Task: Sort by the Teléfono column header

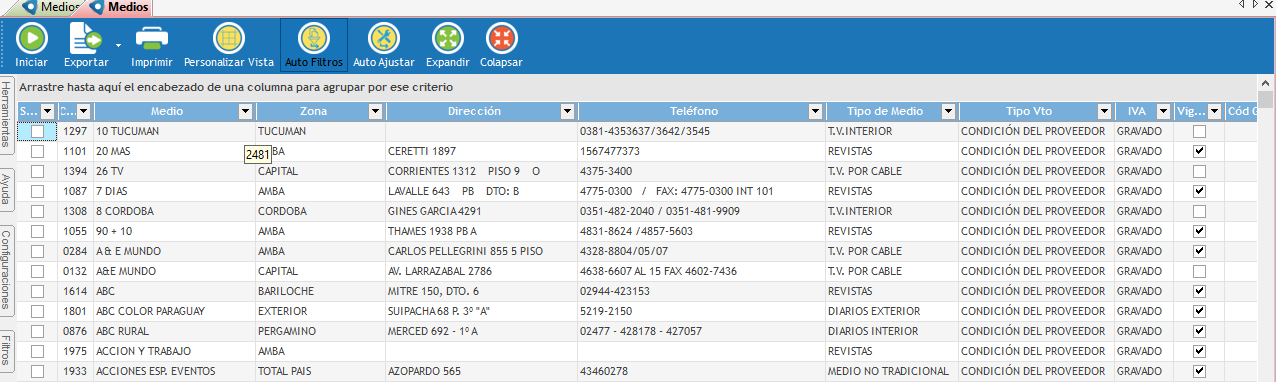Action: pyautogui.click(x=694, y=111)
